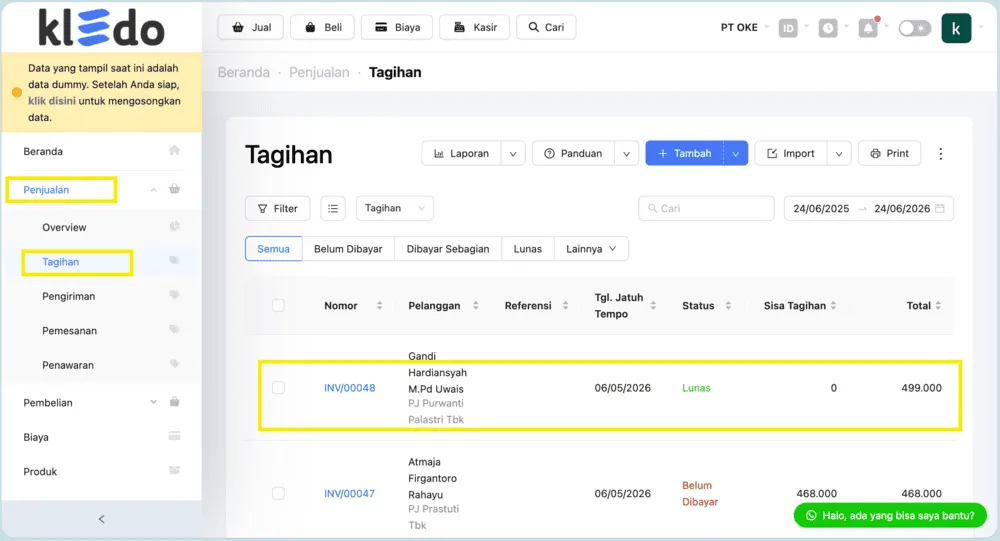This screenshot has width=1000, height=541.
Task: Click the Penawaran tag icon
Action: tap(174, 364)
